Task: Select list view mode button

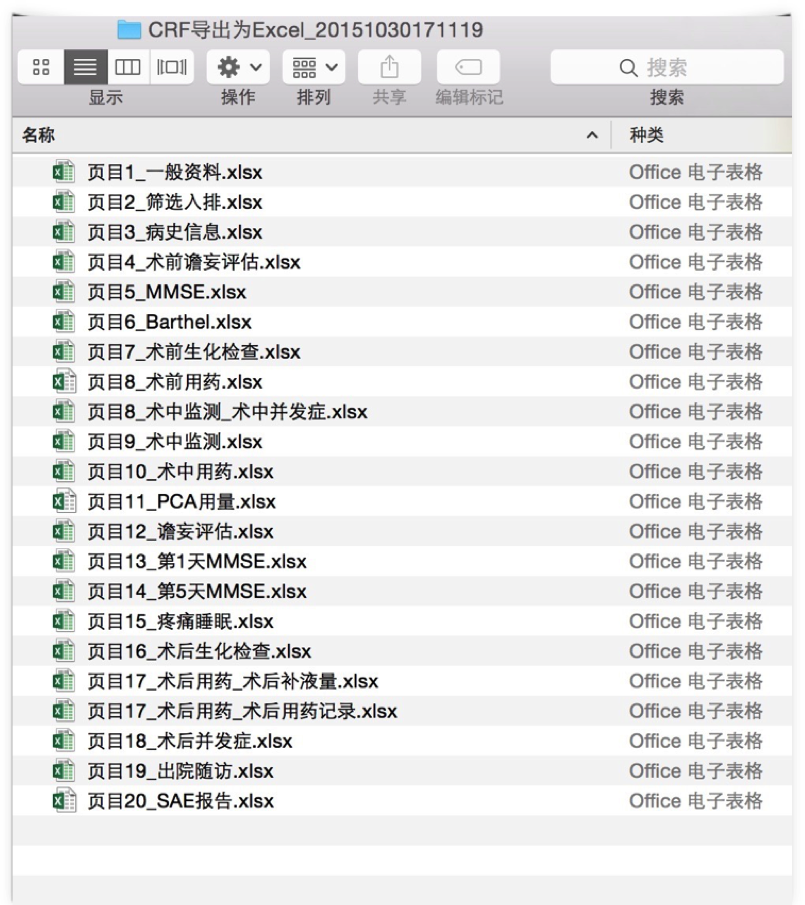Action: 86,67
